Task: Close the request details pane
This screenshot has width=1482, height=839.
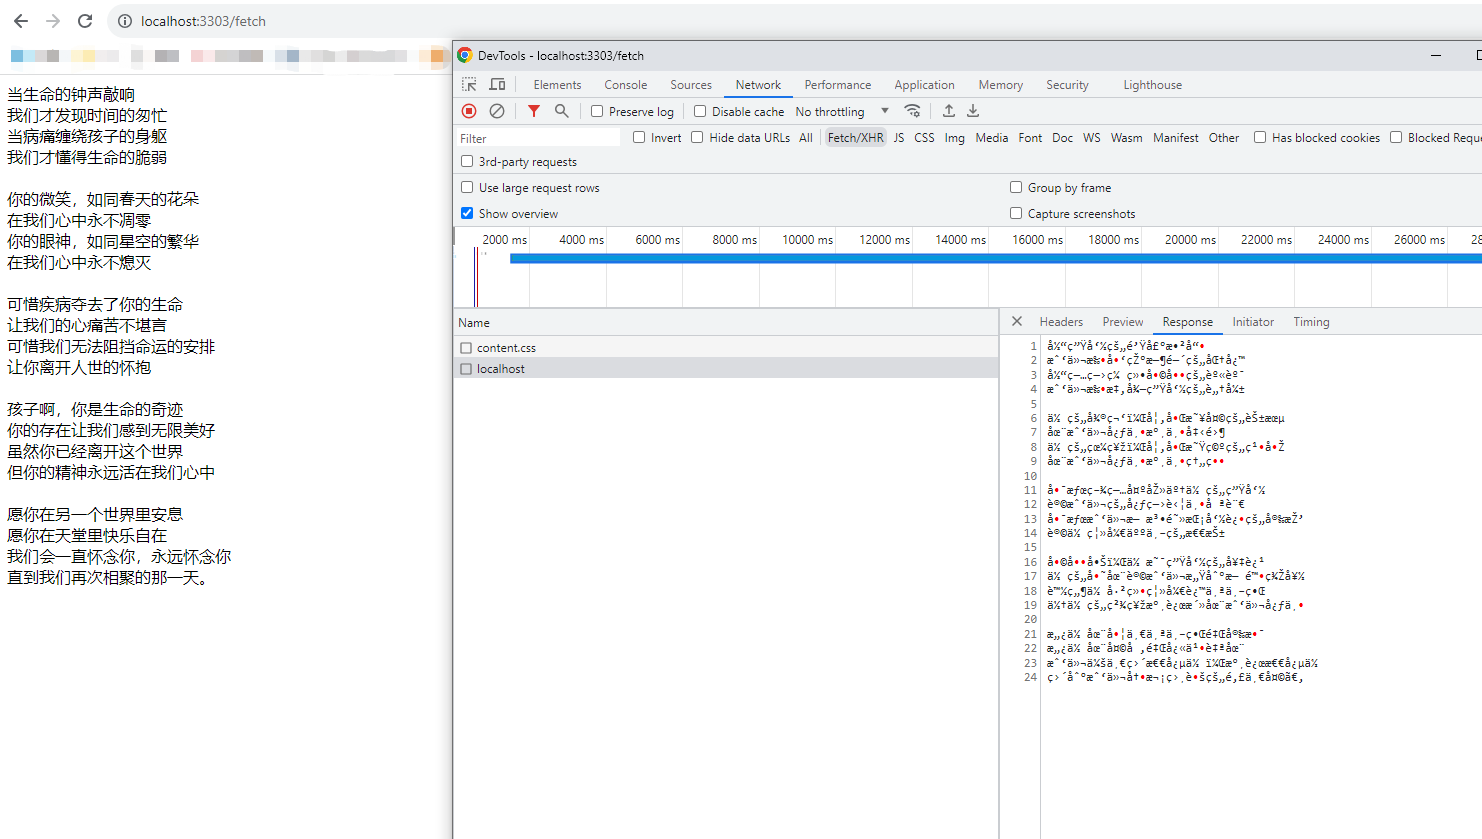Action: pyautogui.click(x=1017, y=322)
